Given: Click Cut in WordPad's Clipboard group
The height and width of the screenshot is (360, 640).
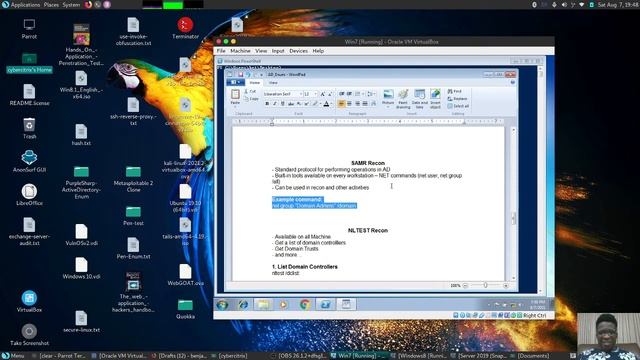Looking at the screenshot, I should pos(250,91).
